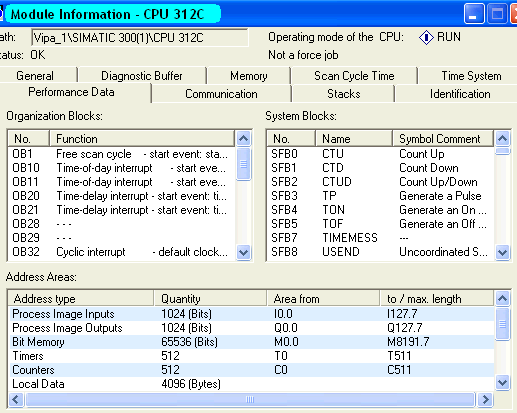Select the Bit Memory row
This screenshot has width=517, height=413.
[x=251, y=342]
